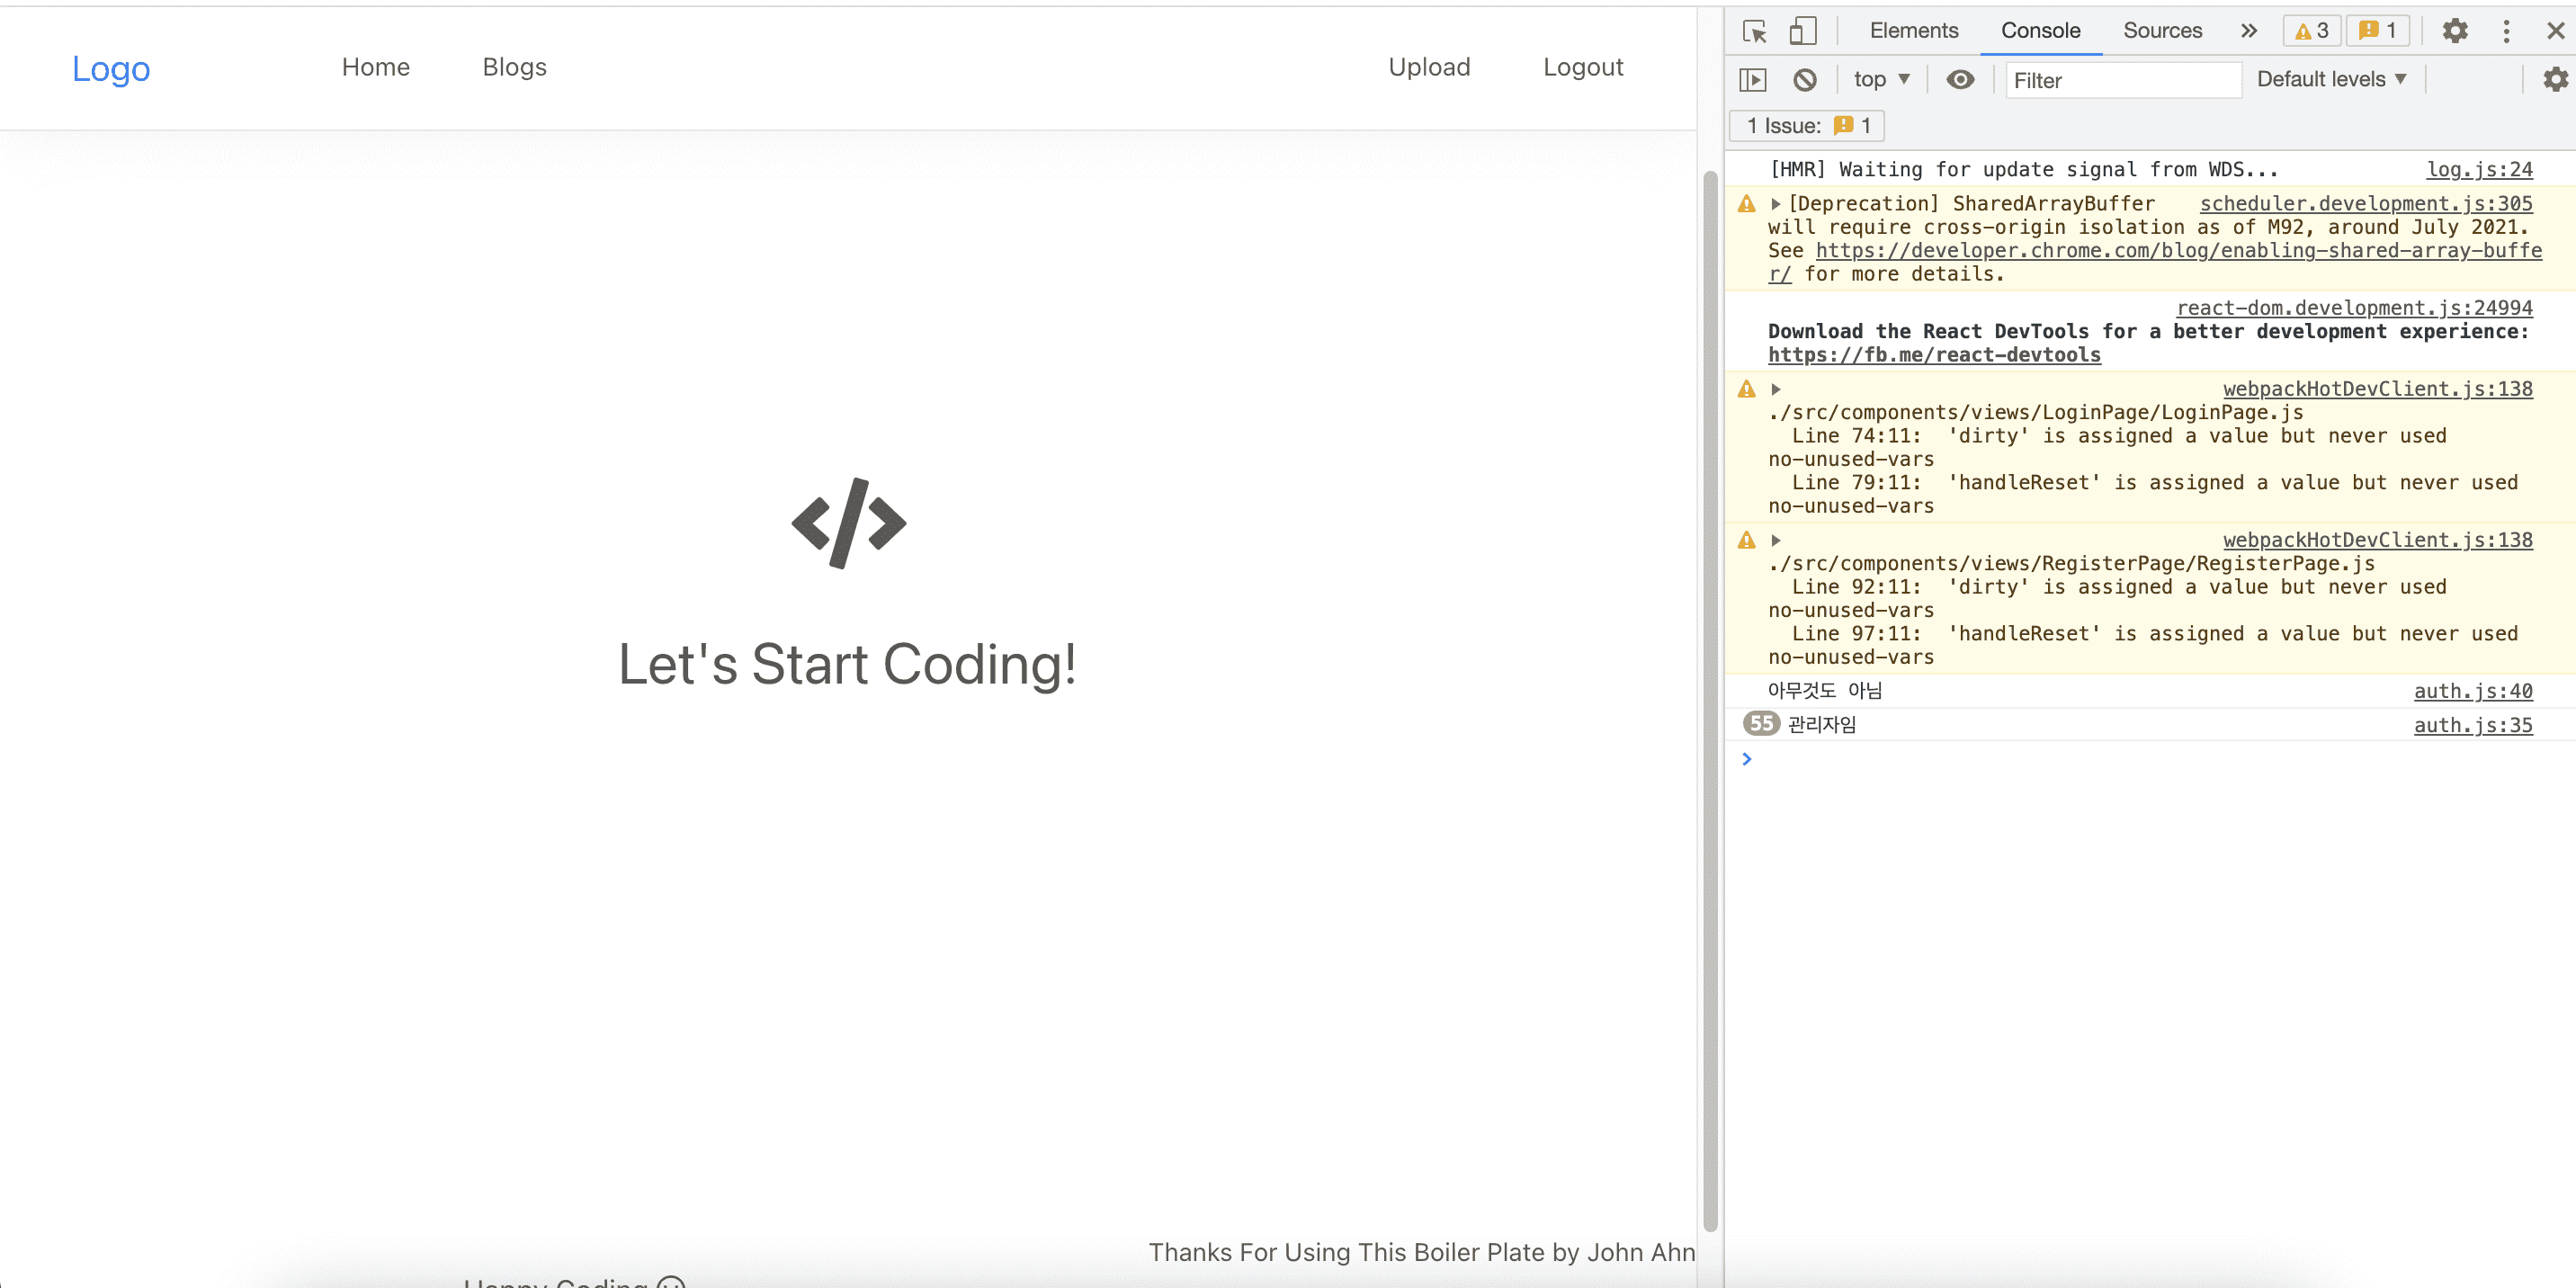Expand the Deprecation SharedArrayBuffer warning
Screen dimensions: 2576x1288
click(x=1776, y=204)
